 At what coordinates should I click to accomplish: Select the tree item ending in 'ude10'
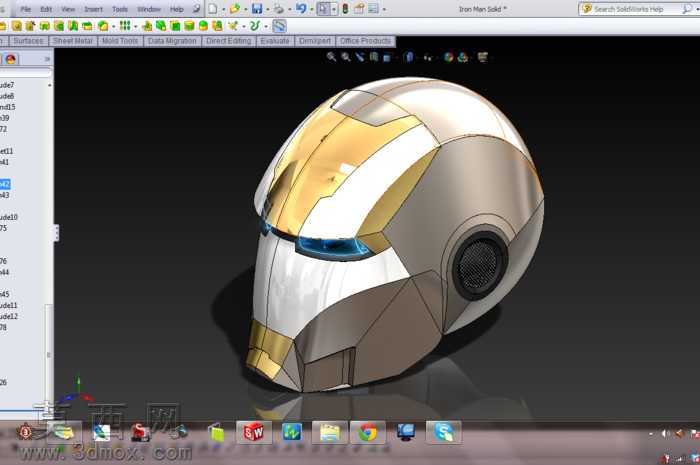(8, 217)
